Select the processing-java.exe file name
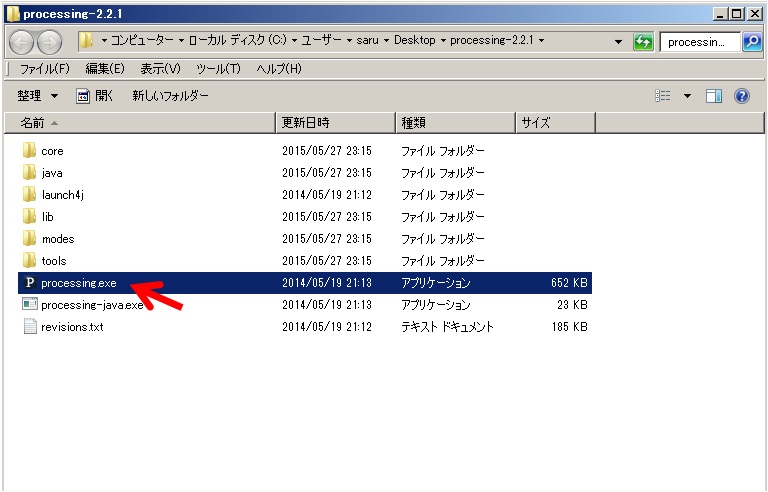 (x=92, y=305)
